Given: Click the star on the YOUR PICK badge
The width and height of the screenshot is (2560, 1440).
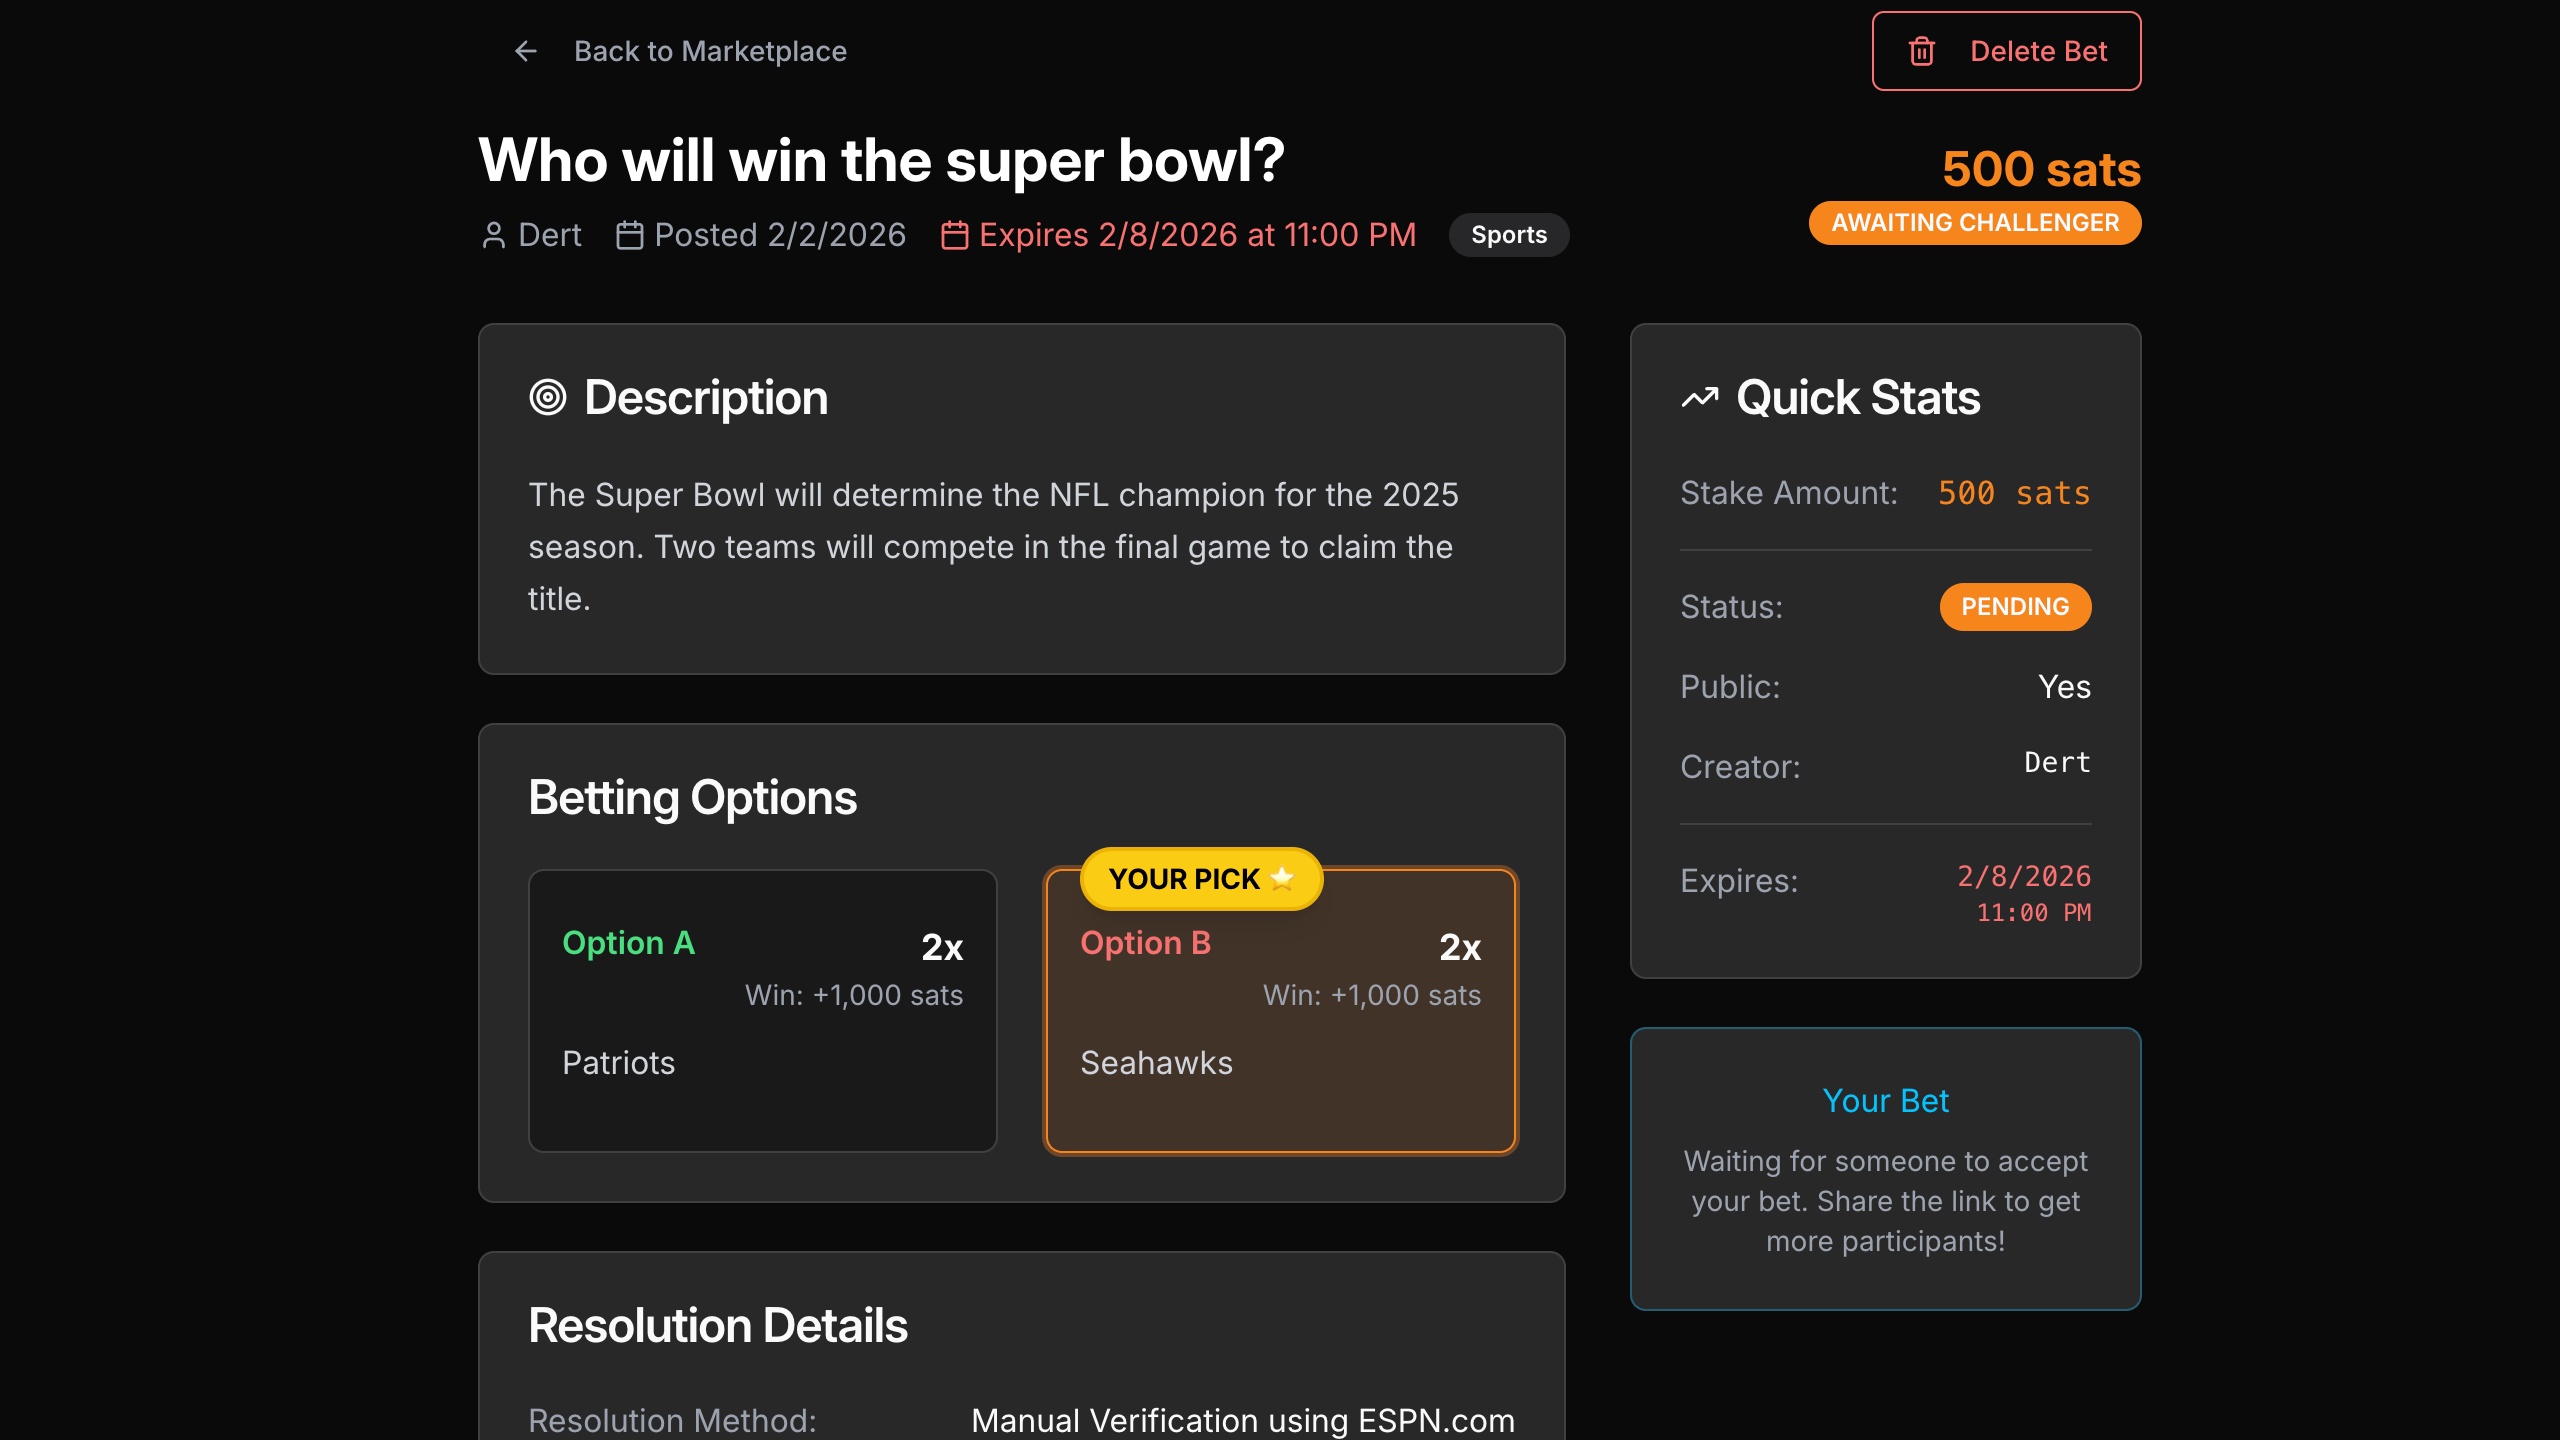Looking at the screenshot, I should (x=1282, y=879).
